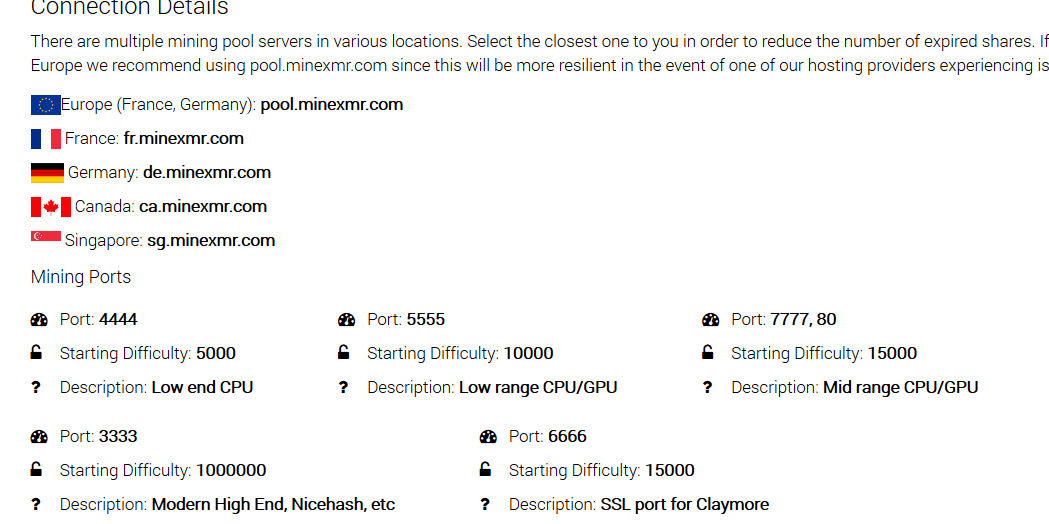Click the fr.minexmr.com server address

point(183,138)
